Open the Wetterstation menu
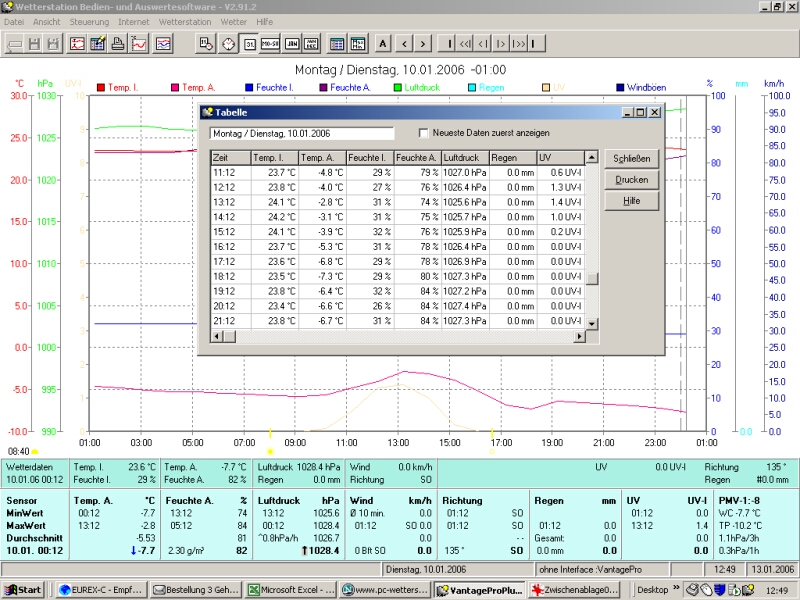 [x=185, y=21]
